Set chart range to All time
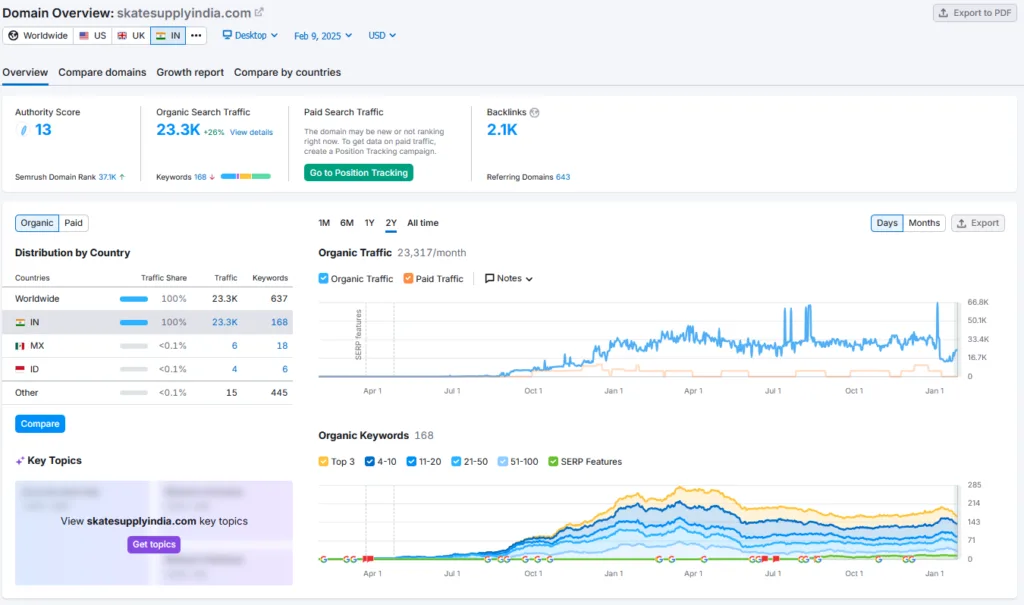The width and height of the screenshot is (1024, 605). pos(423,223)
